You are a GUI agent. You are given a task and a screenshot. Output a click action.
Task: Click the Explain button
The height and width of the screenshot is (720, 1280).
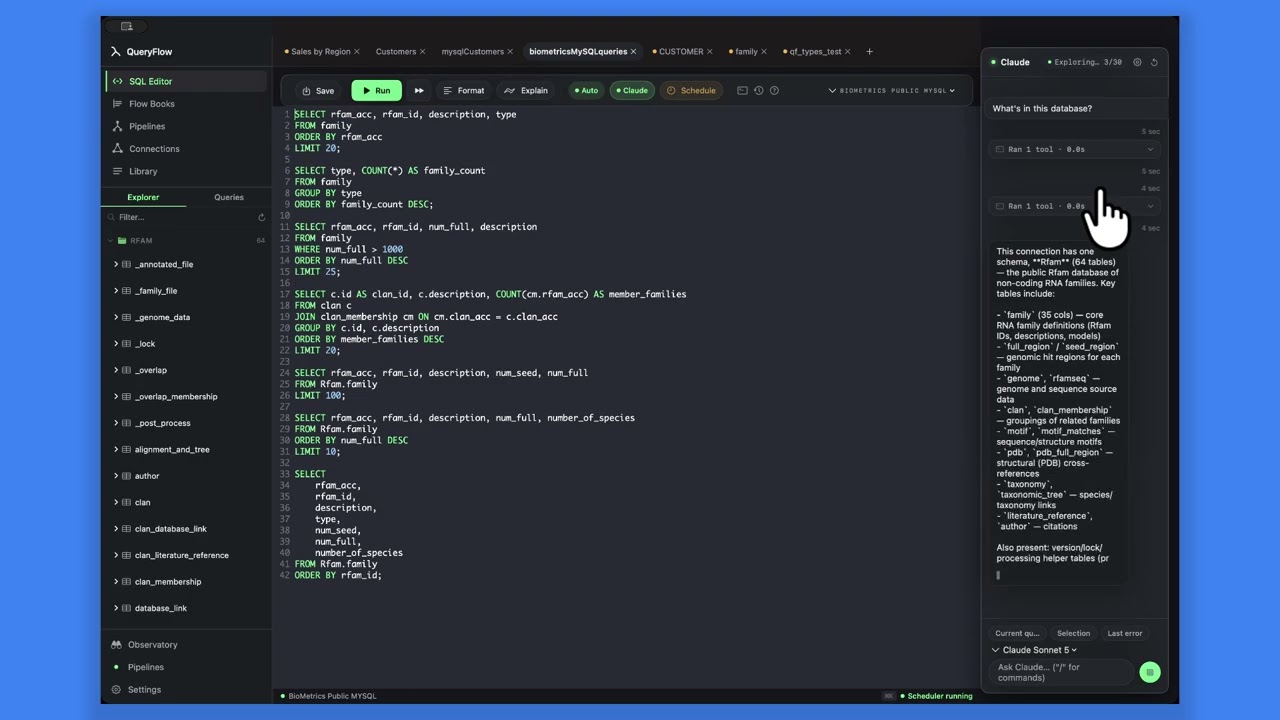tap(526, 90)
